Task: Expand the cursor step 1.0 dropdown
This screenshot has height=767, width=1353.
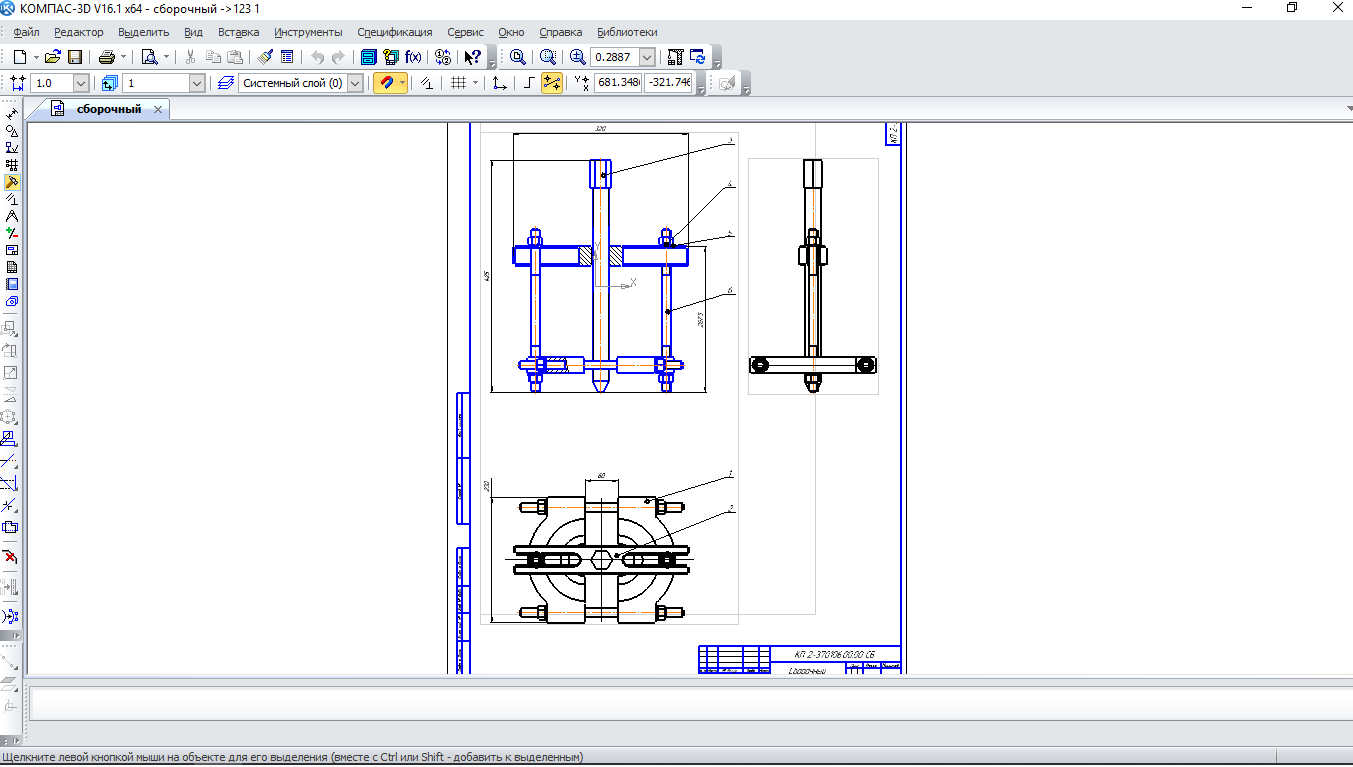Action: (x=81, y=83)
